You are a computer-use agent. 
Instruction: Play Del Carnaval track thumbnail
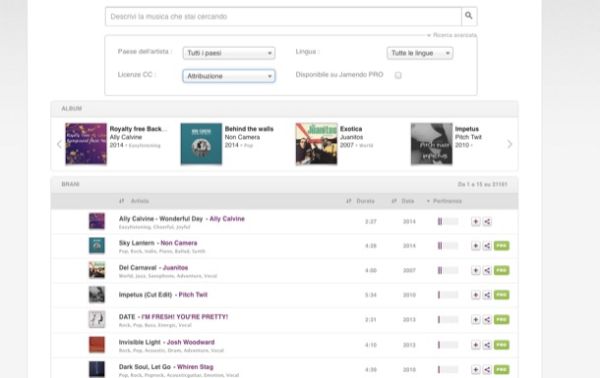[97, 270]
